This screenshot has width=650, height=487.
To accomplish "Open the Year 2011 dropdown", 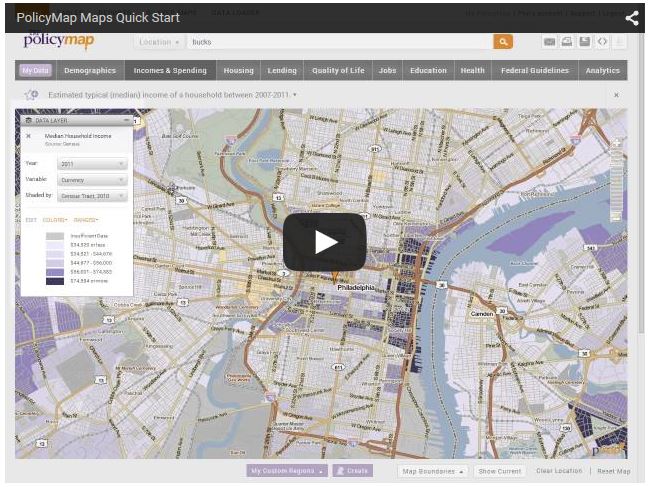I will coord(92,164).
